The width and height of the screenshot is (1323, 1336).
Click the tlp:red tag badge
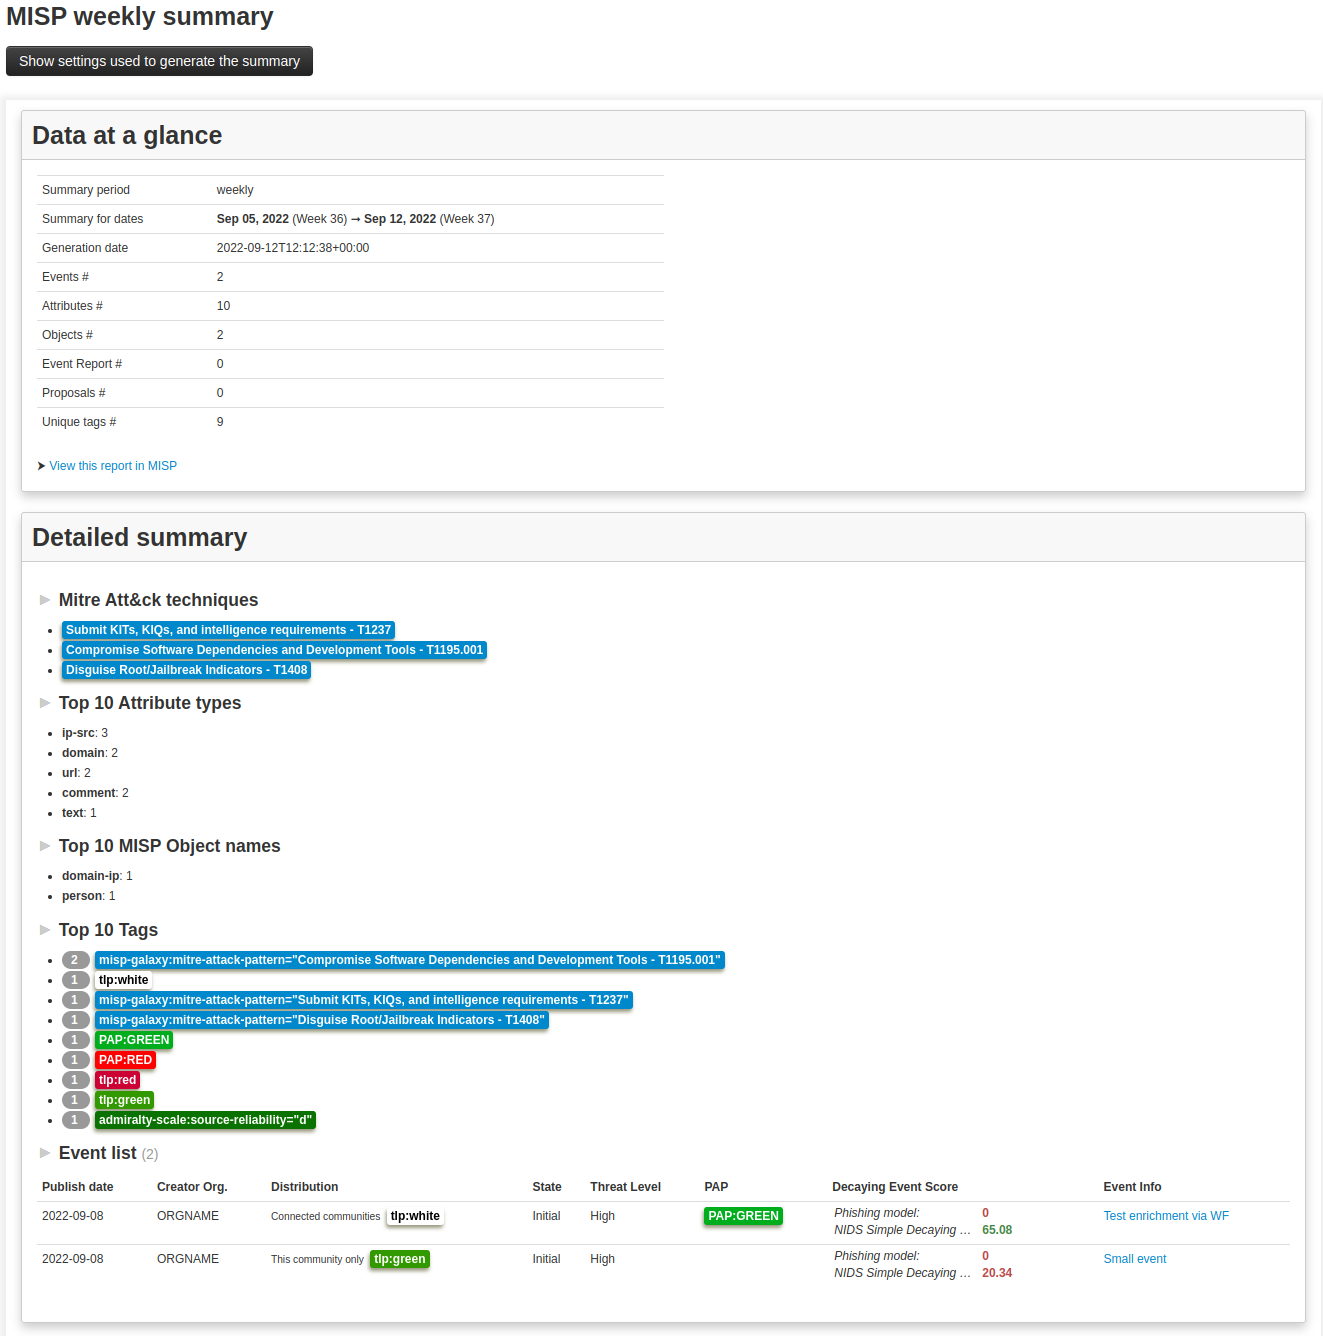(117, 1080)
